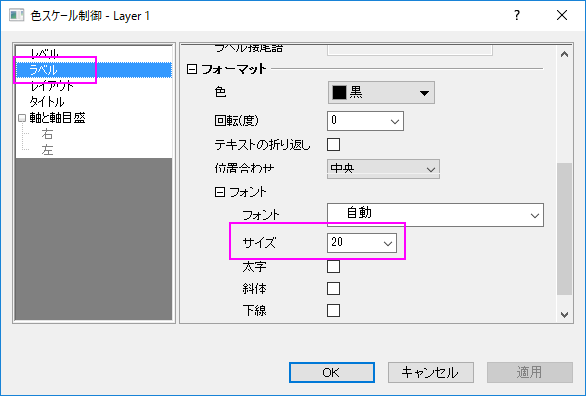This screenshot has height=396, width=586.
Task: Select the 左 axis item
Action: coord(47,150)
